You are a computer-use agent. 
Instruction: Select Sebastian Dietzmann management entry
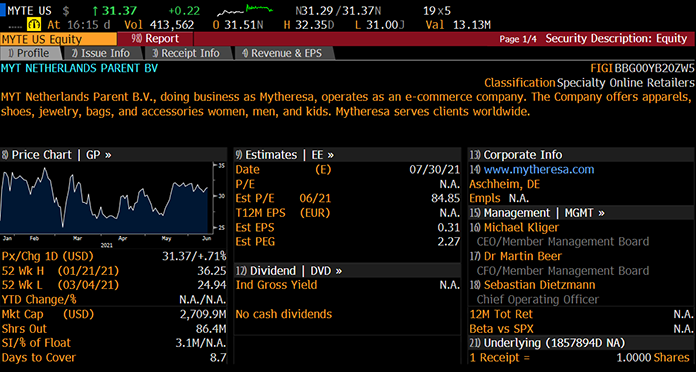pyautogui.click(x=539, y=285)
